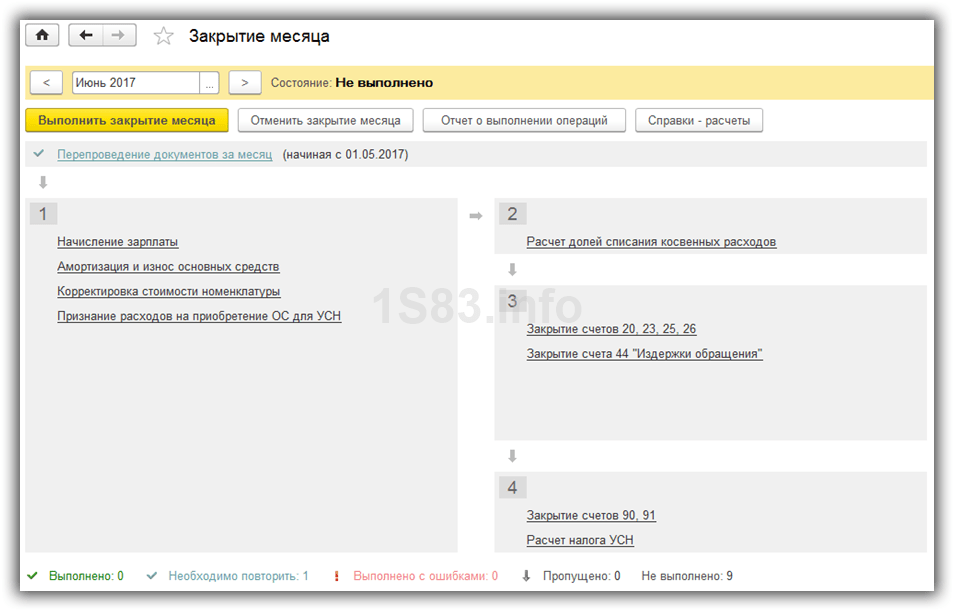Click Закрытие счетов 90, 91 link
954x611 pixels.
click(x=591, y=516)
